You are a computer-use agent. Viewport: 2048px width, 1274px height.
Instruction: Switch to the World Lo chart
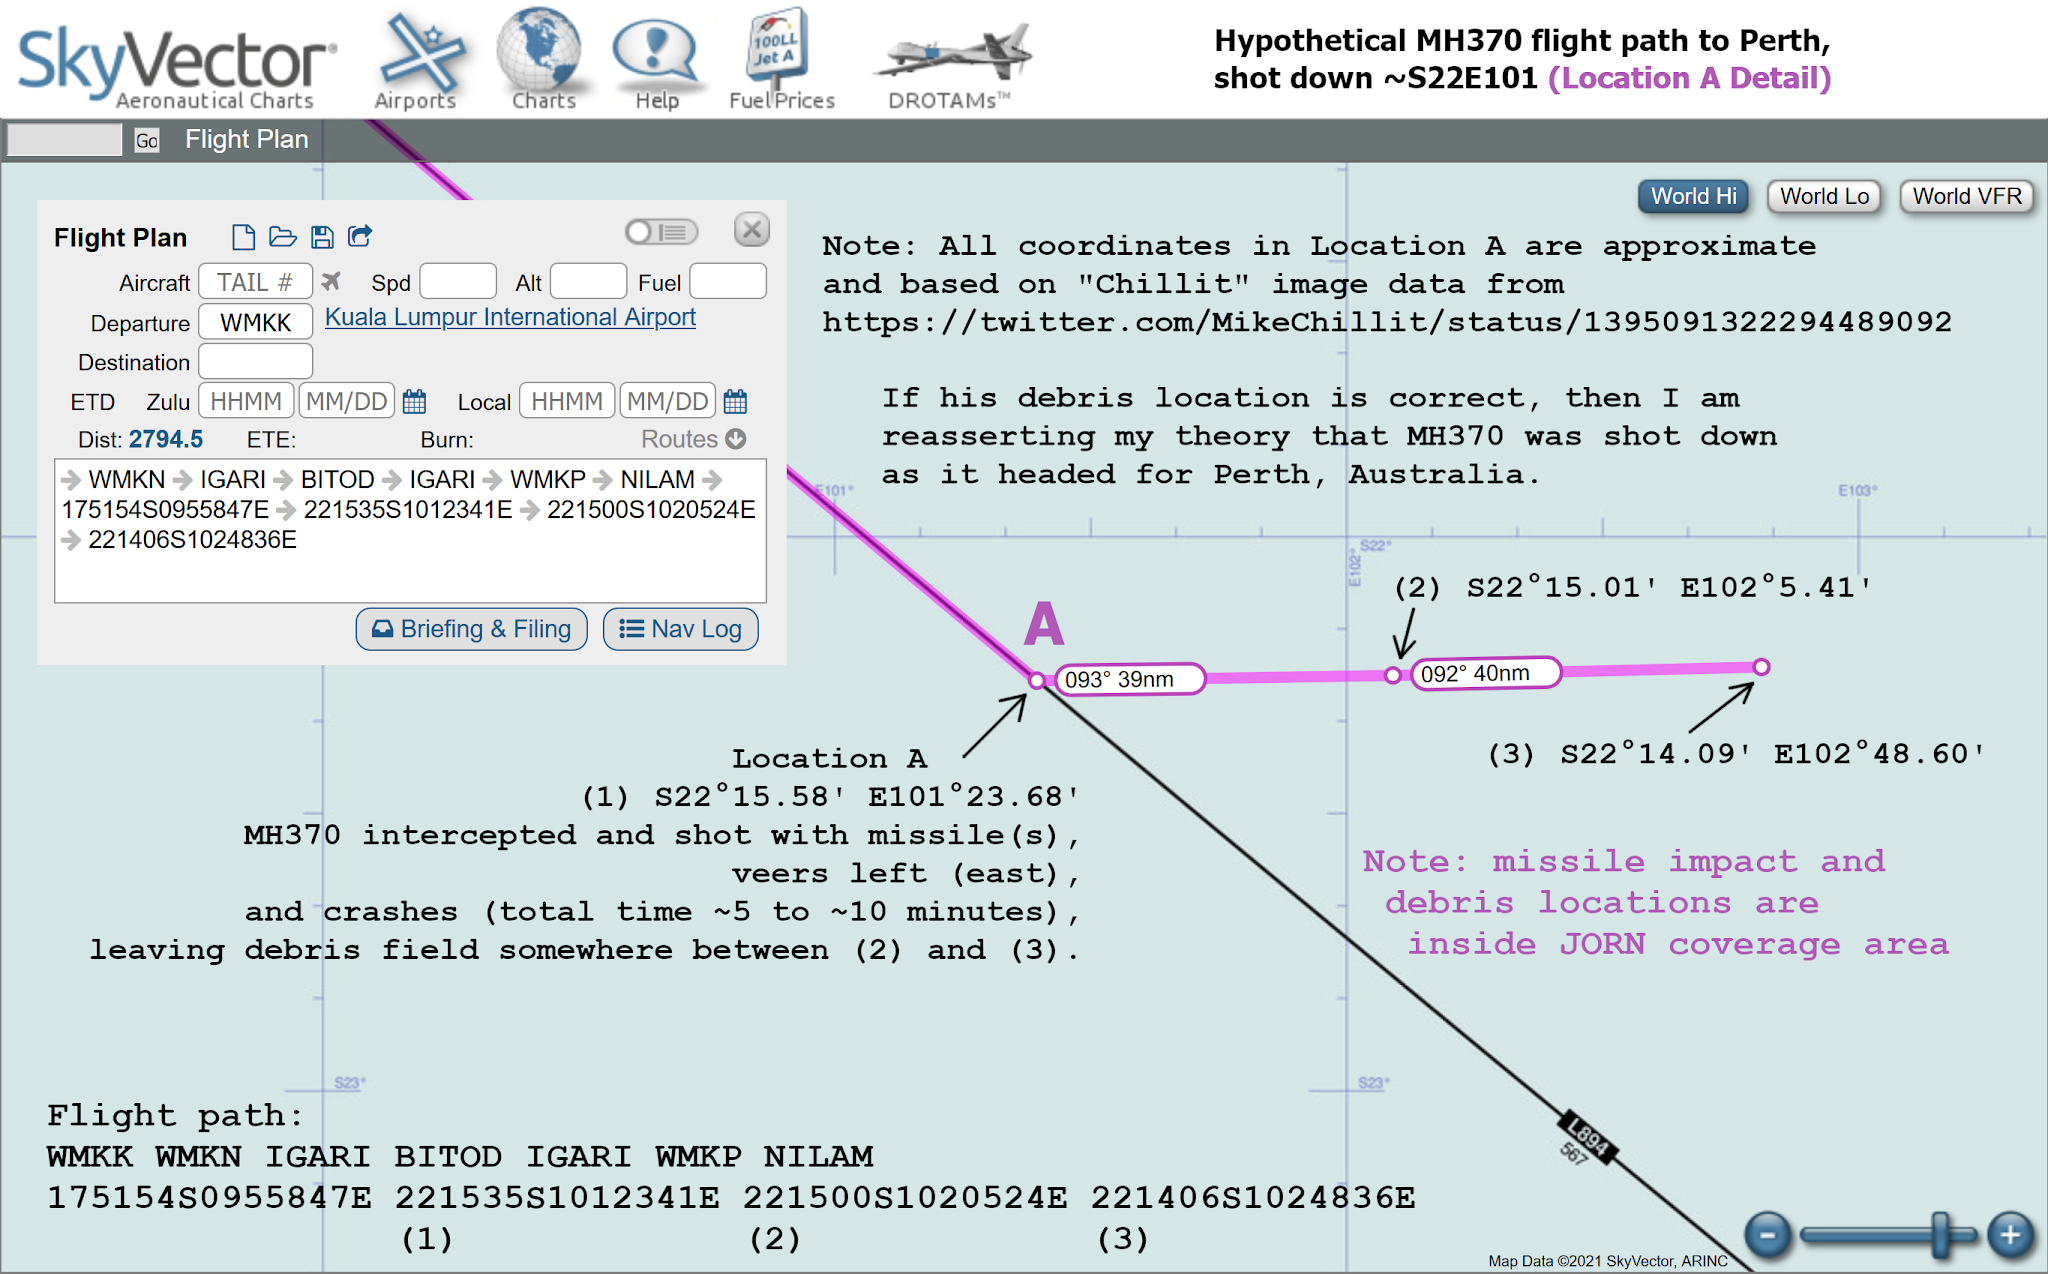pyautogui.click(x=1823, y=196)
